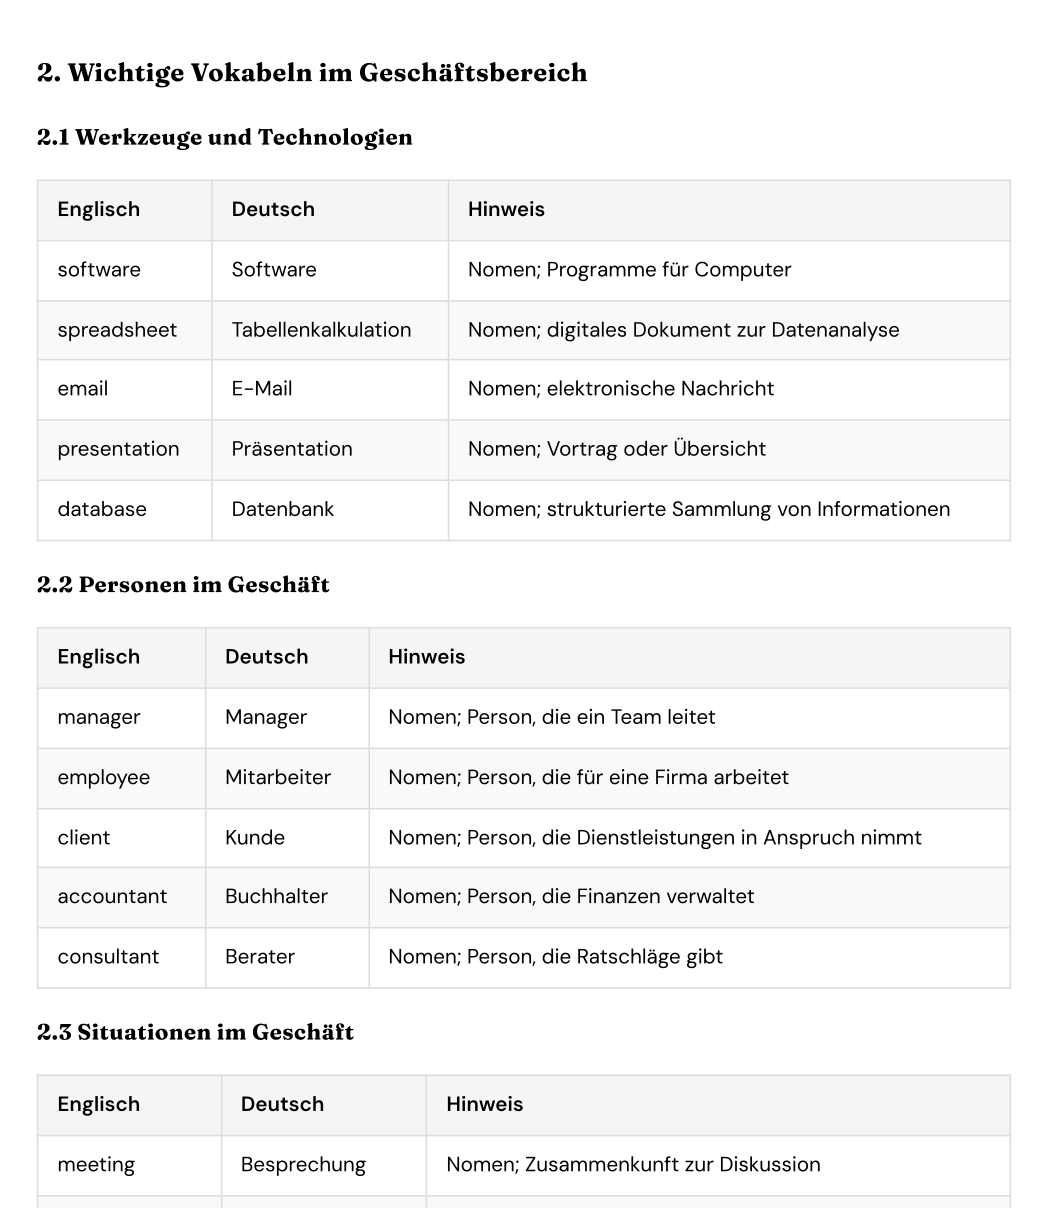1038x1208 pixels.
Task: Click the "Kunde" cell
Action: (255, 837)
